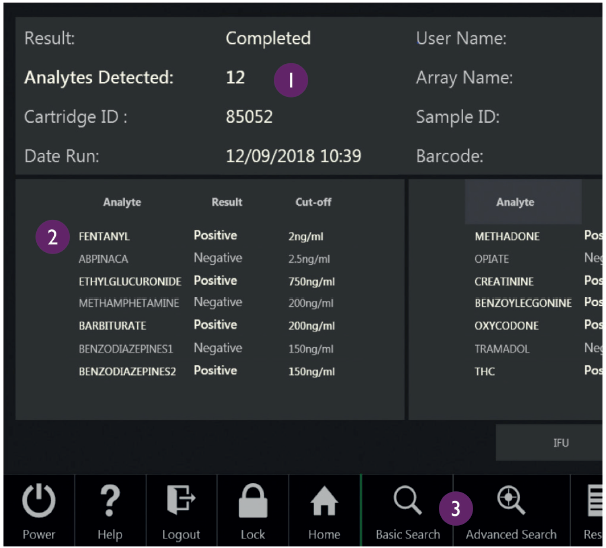
Task: Open the IFU button
Action: [550, 442]
